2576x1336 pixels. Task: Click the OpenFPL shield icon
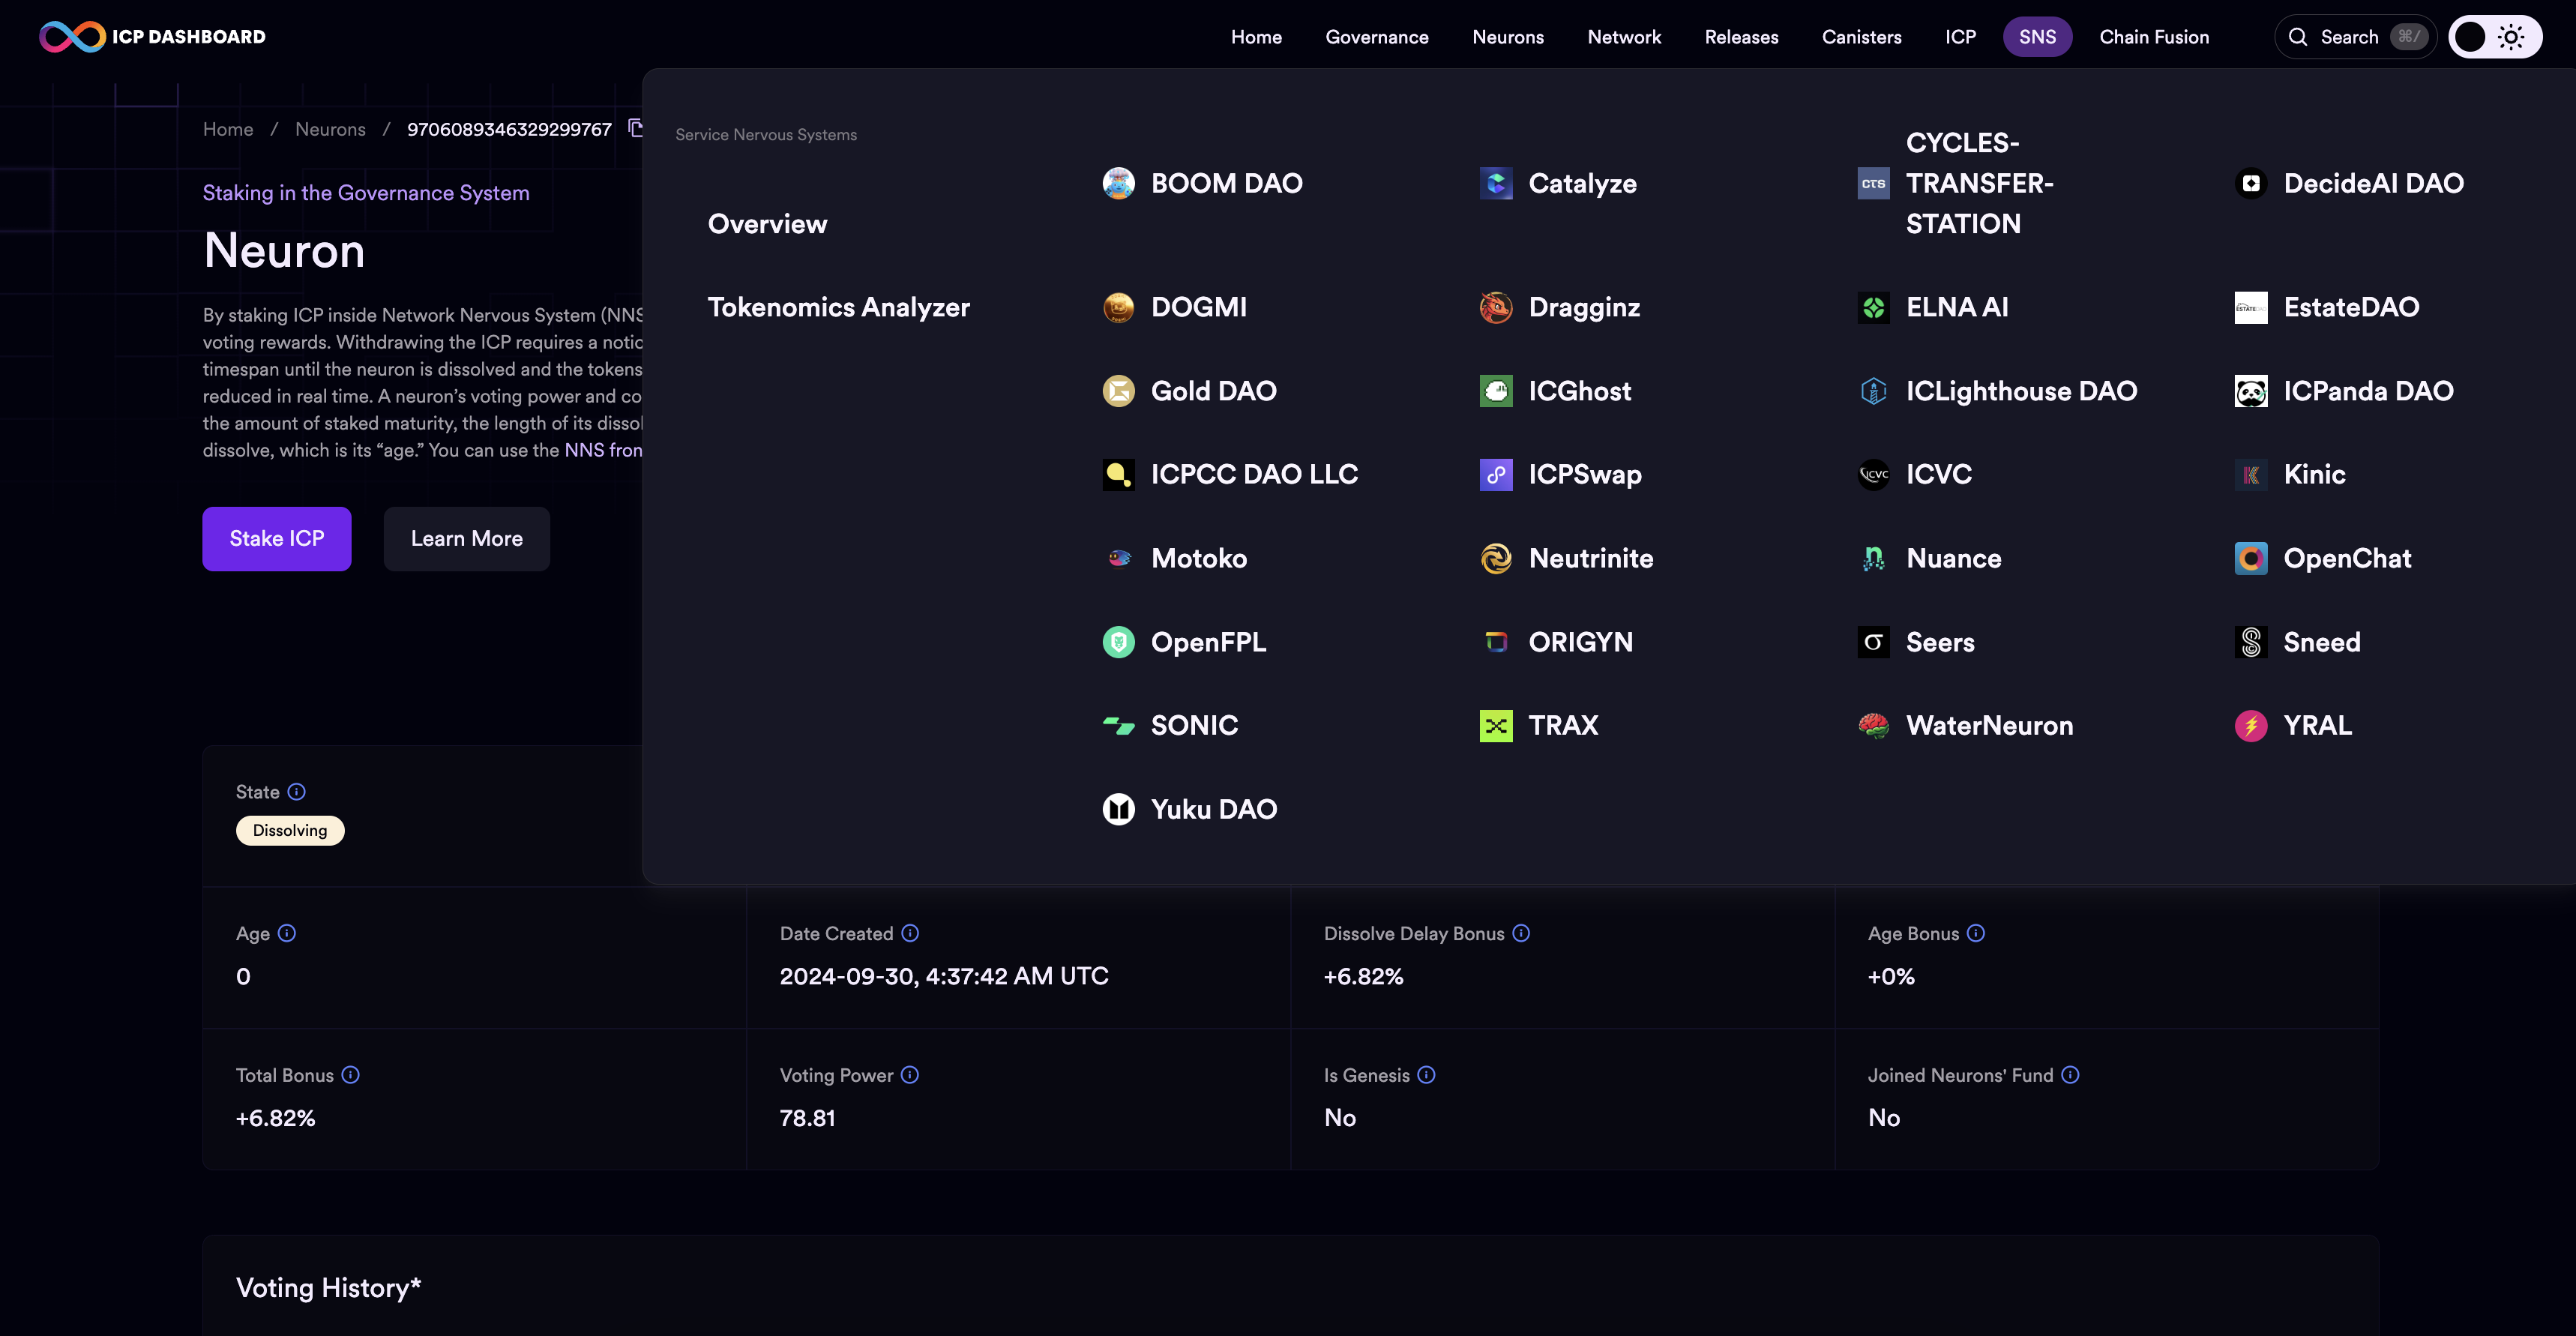pyautogui.click(x=1118, y=642)
